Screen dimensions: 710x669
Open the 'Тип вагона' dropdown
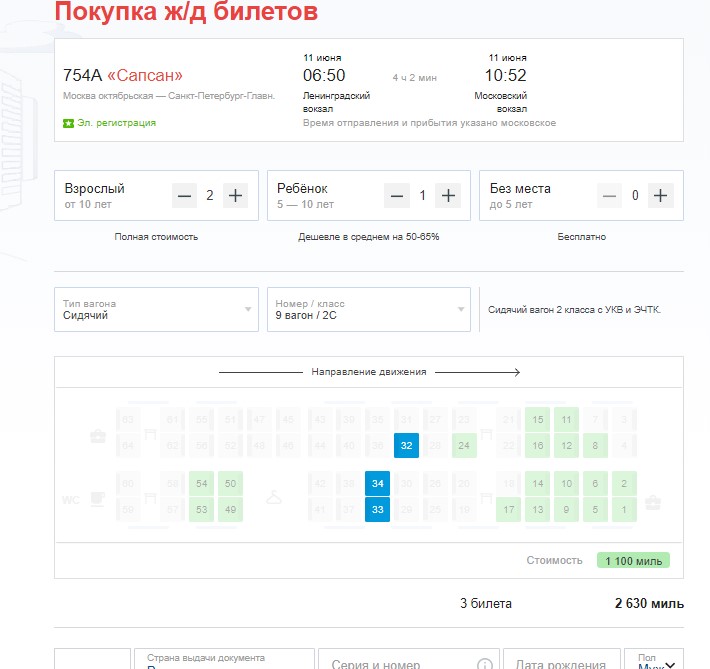tap(156, 310)
